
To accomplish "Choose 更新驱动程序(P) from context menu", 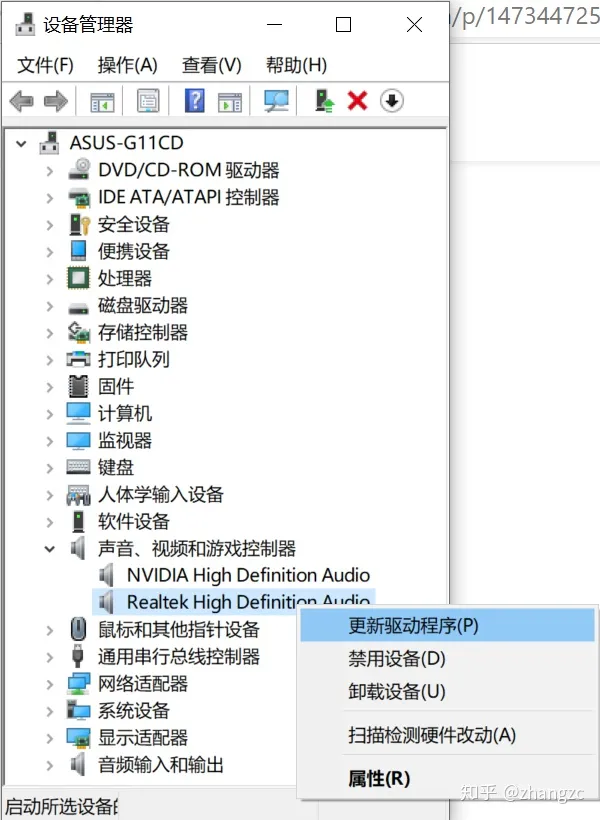I will click(x=413, y=626).
